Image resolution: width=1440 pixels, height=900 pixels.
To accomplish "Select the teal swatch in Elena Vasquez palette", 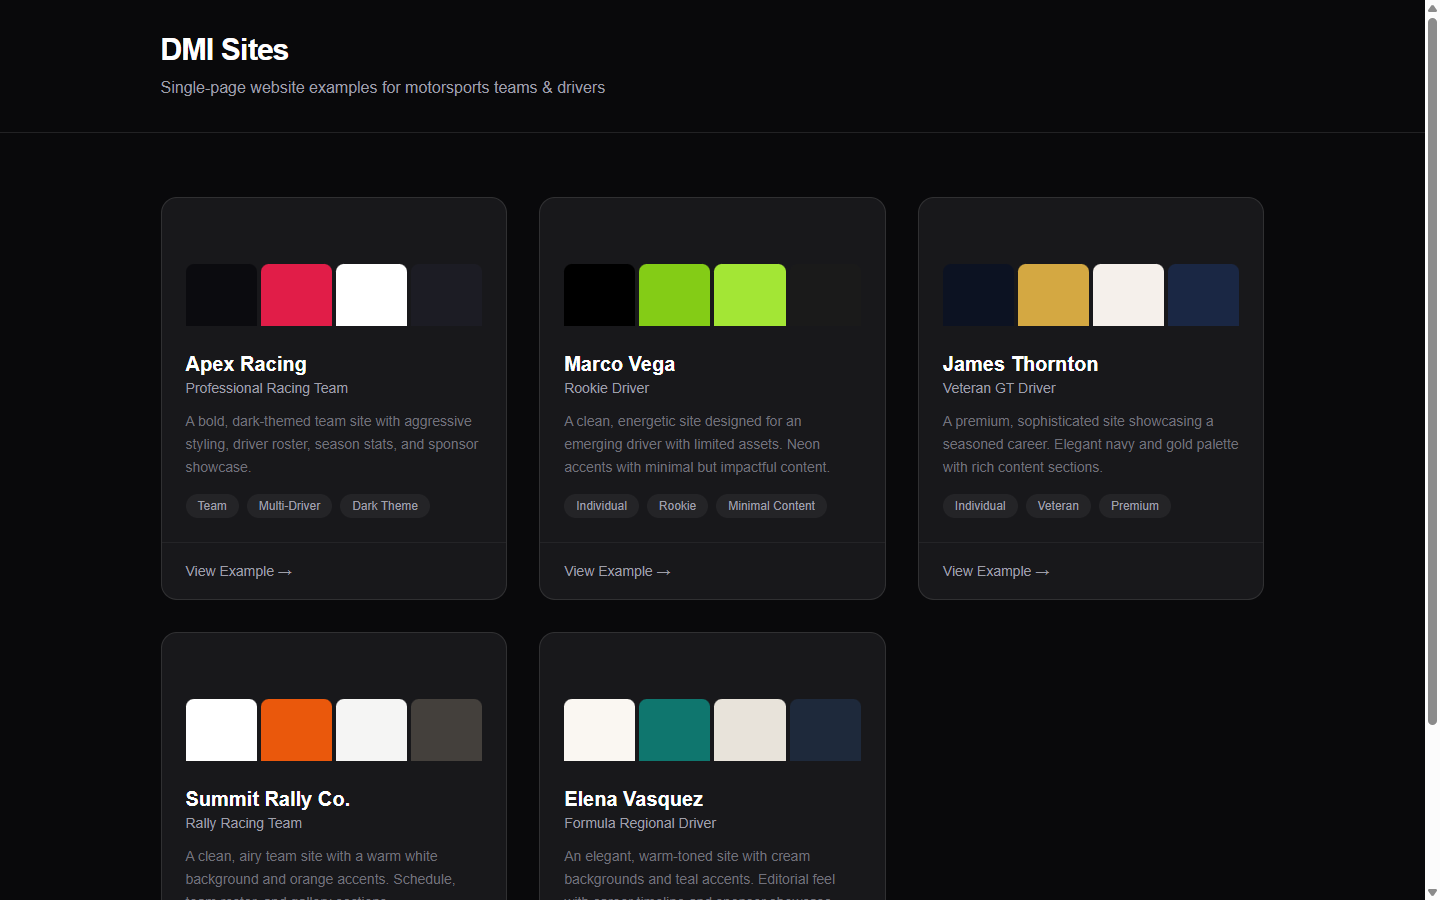I will coord(674,729).
